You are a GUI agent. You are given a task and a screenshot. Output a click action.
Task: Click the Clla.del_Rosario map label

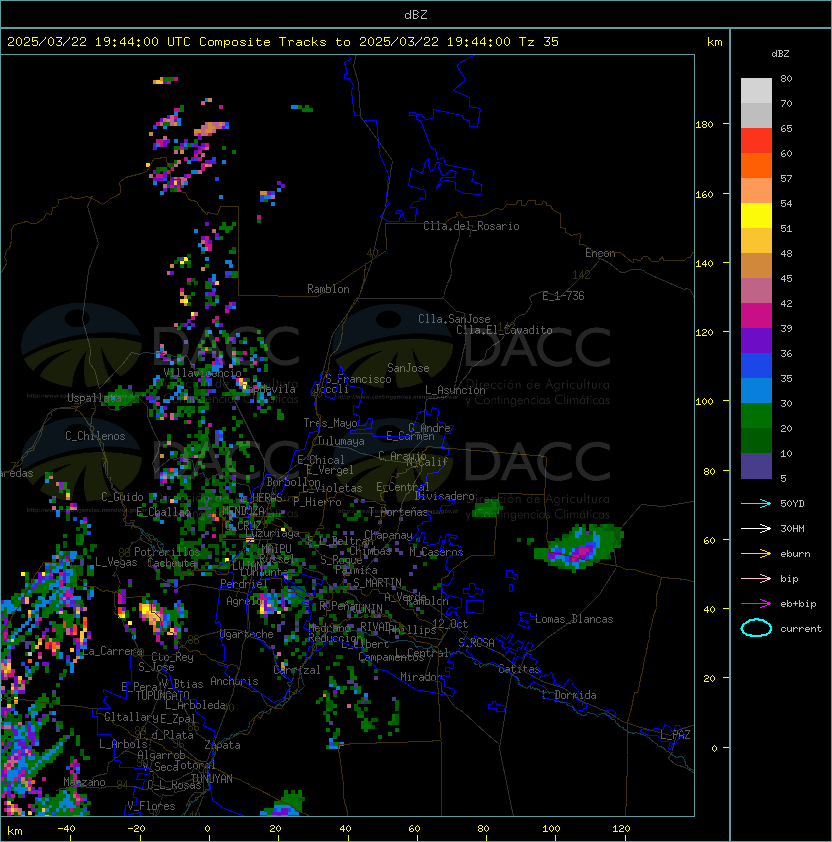point(471,226)
